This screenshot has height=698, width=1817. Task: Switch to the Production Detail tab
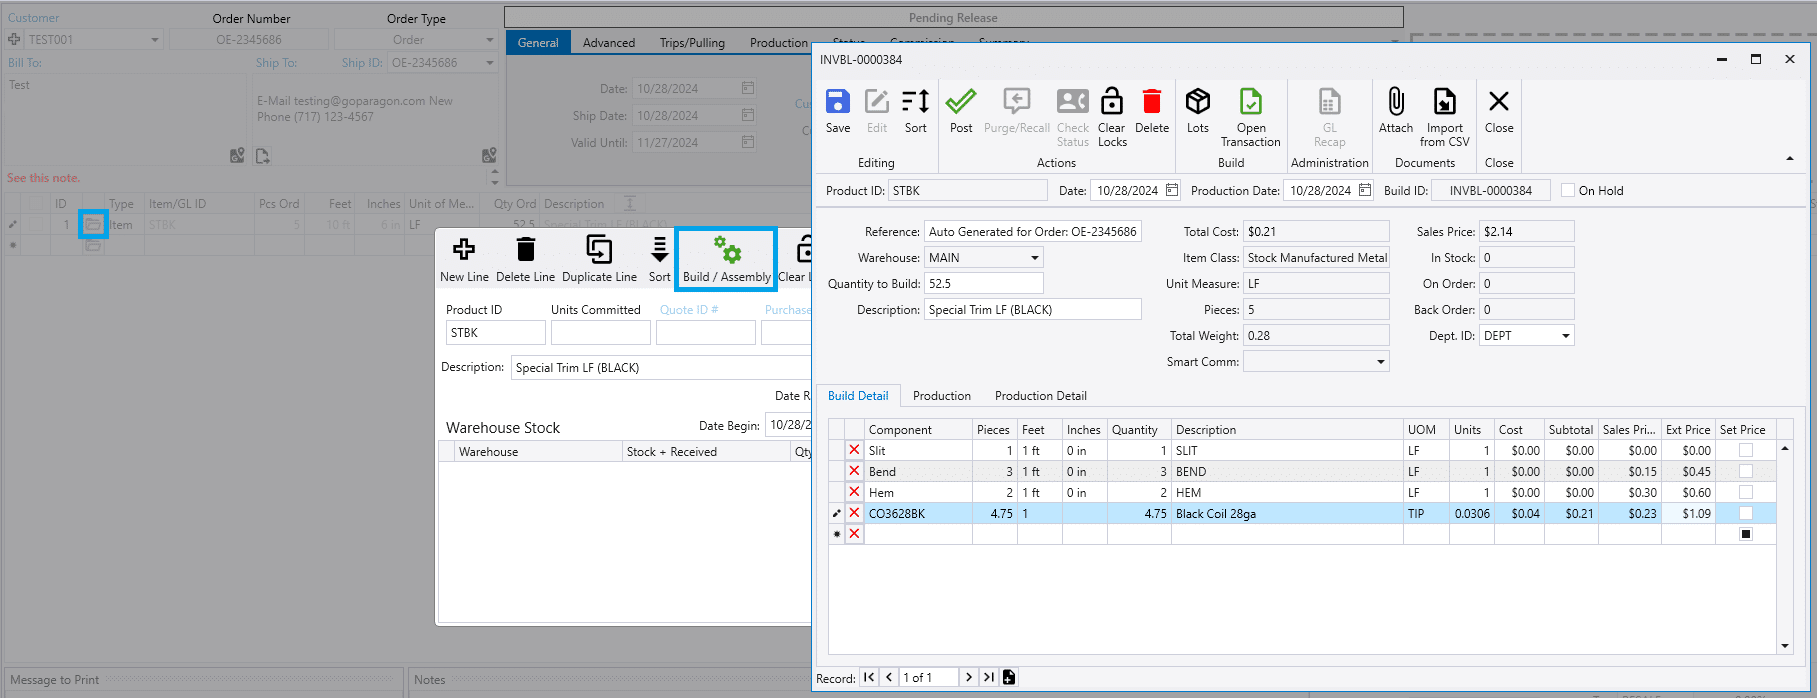tap(1040, 396)
